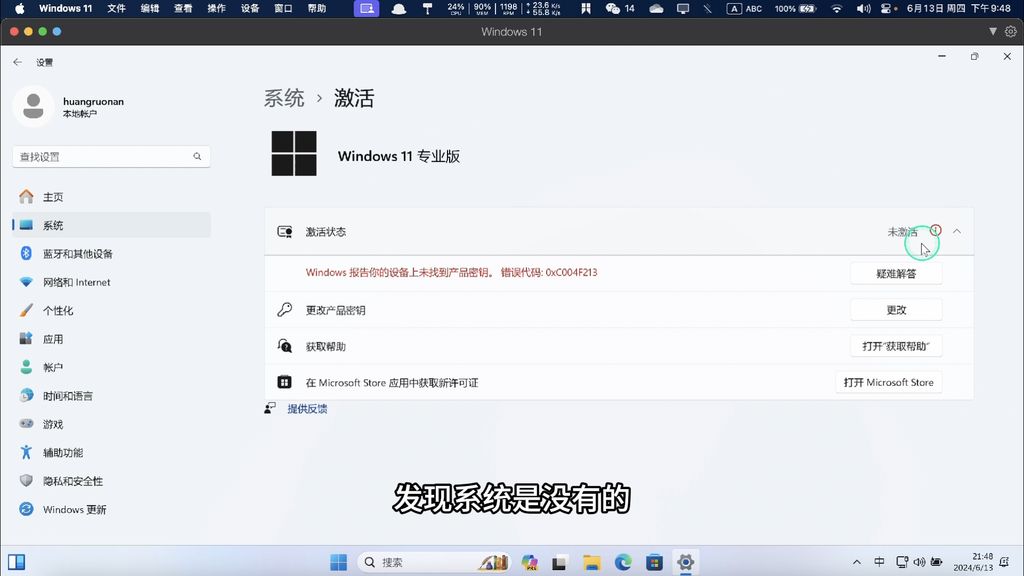
Task: Click the magnifier icon in settings search
Action: coord(197,157)
